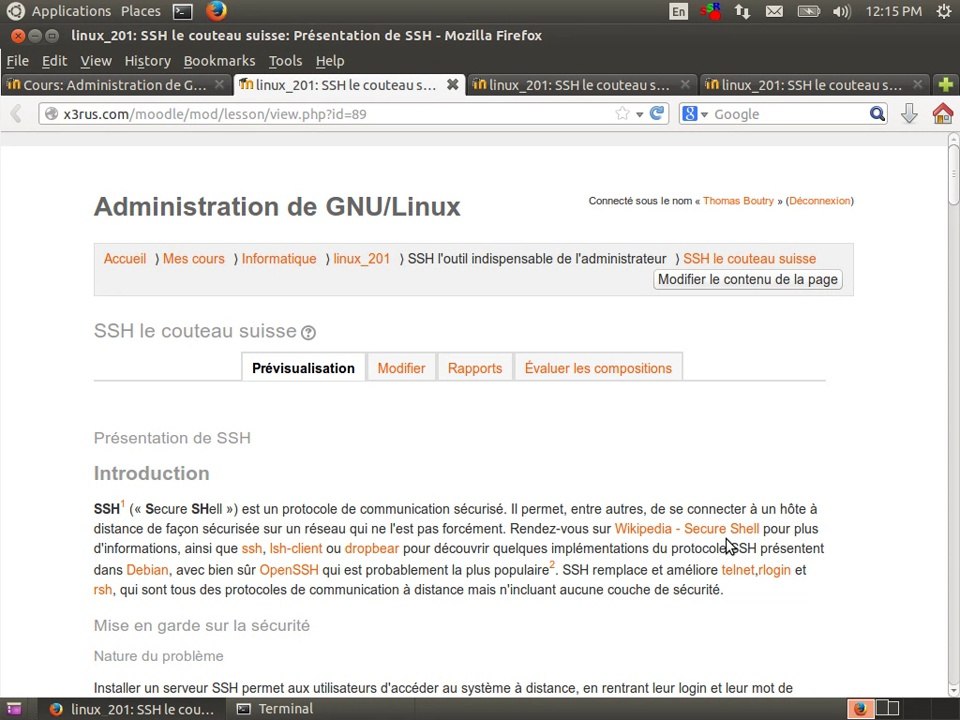Select the Évaluer les compositions tab

coord(598,367)
